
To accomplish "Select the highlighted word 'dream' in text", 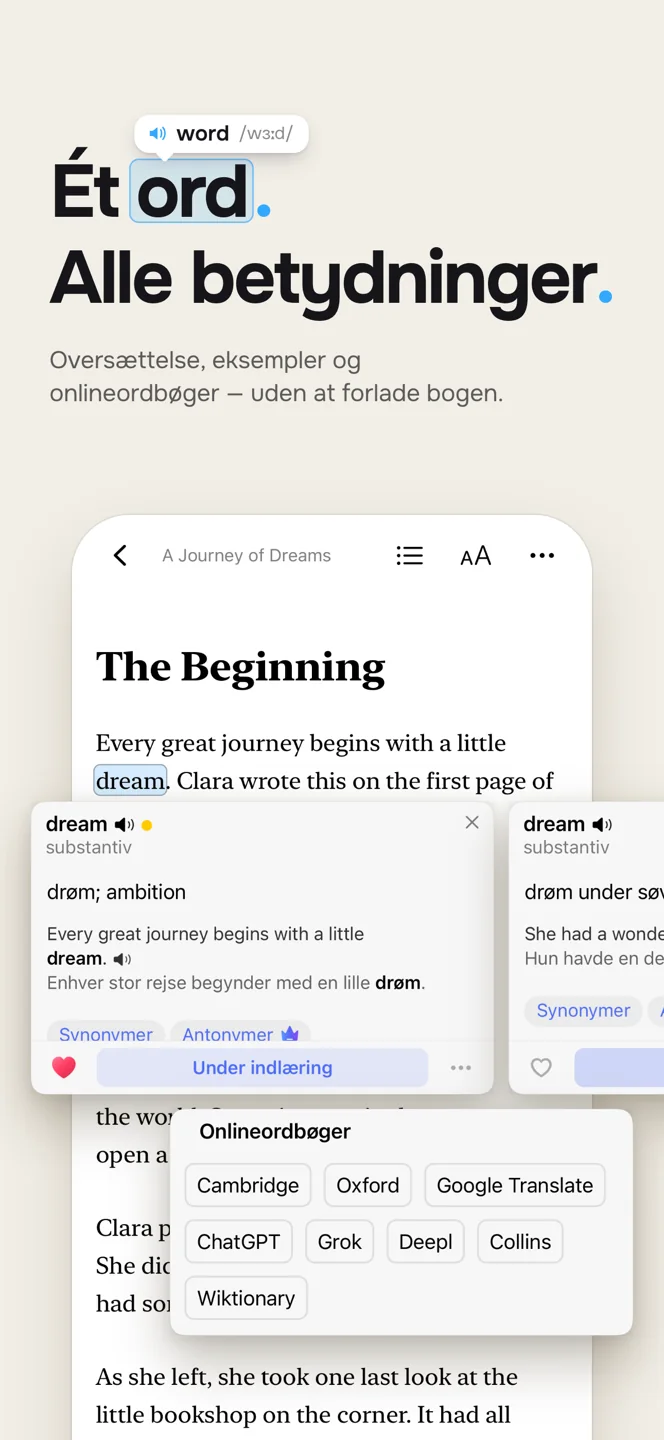I will (x=130, y=780).
